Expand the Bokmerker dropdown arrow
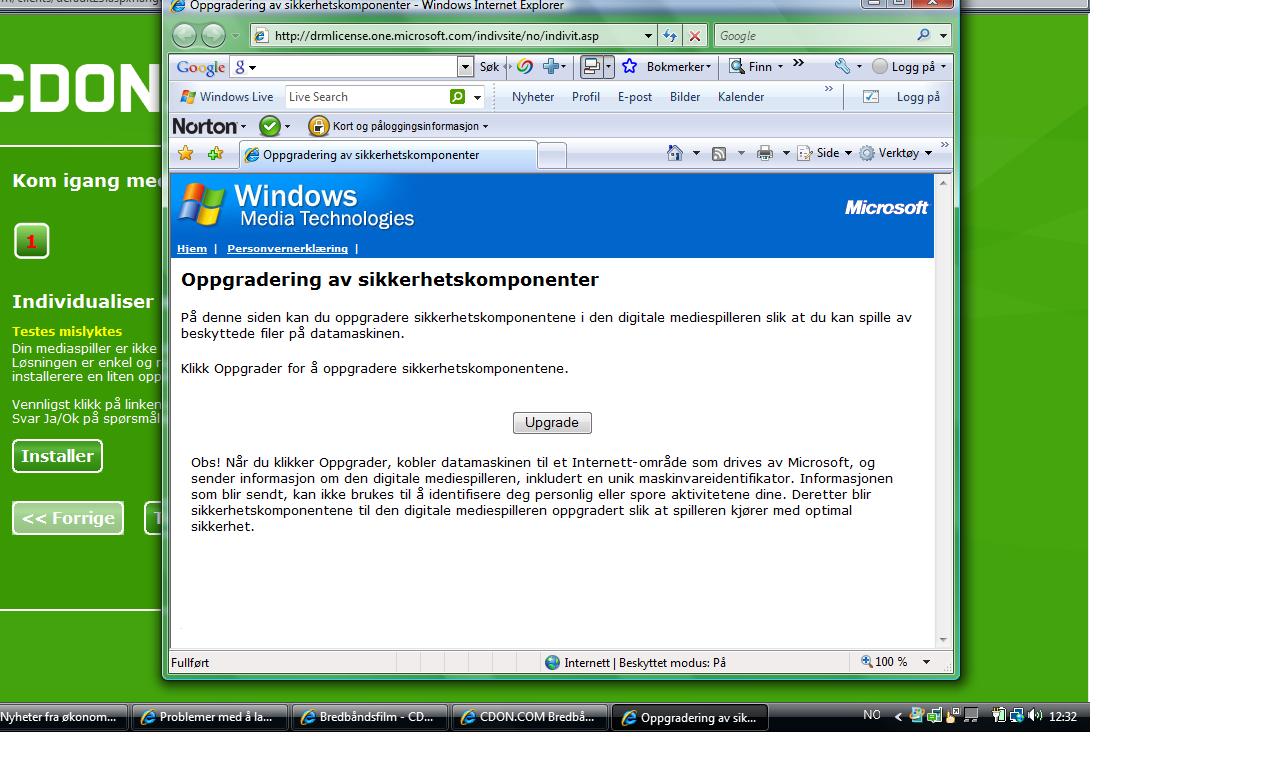The width and height of the screenshot is (1280, 768). click(709, 67)
